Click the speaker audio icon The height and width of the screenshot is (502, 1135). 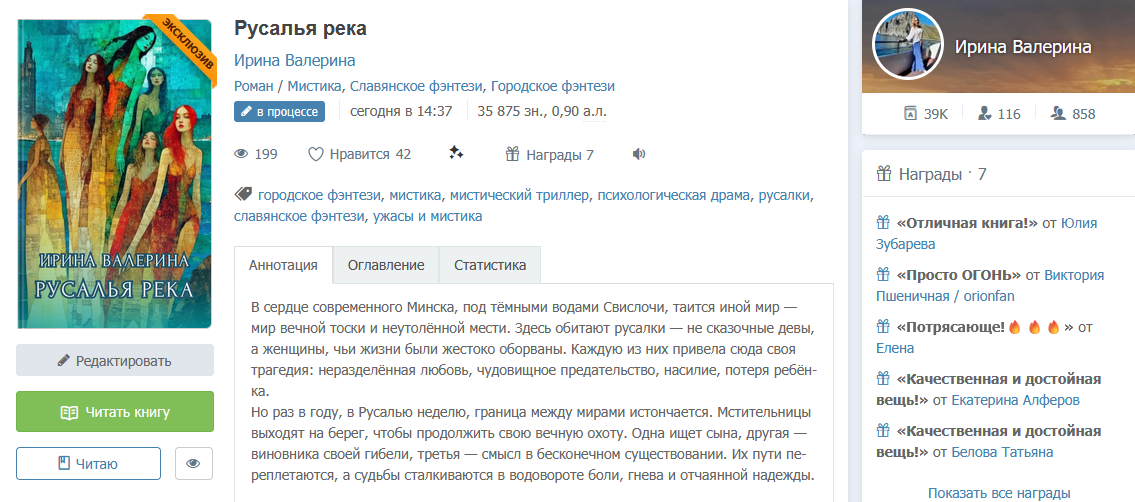639,154
